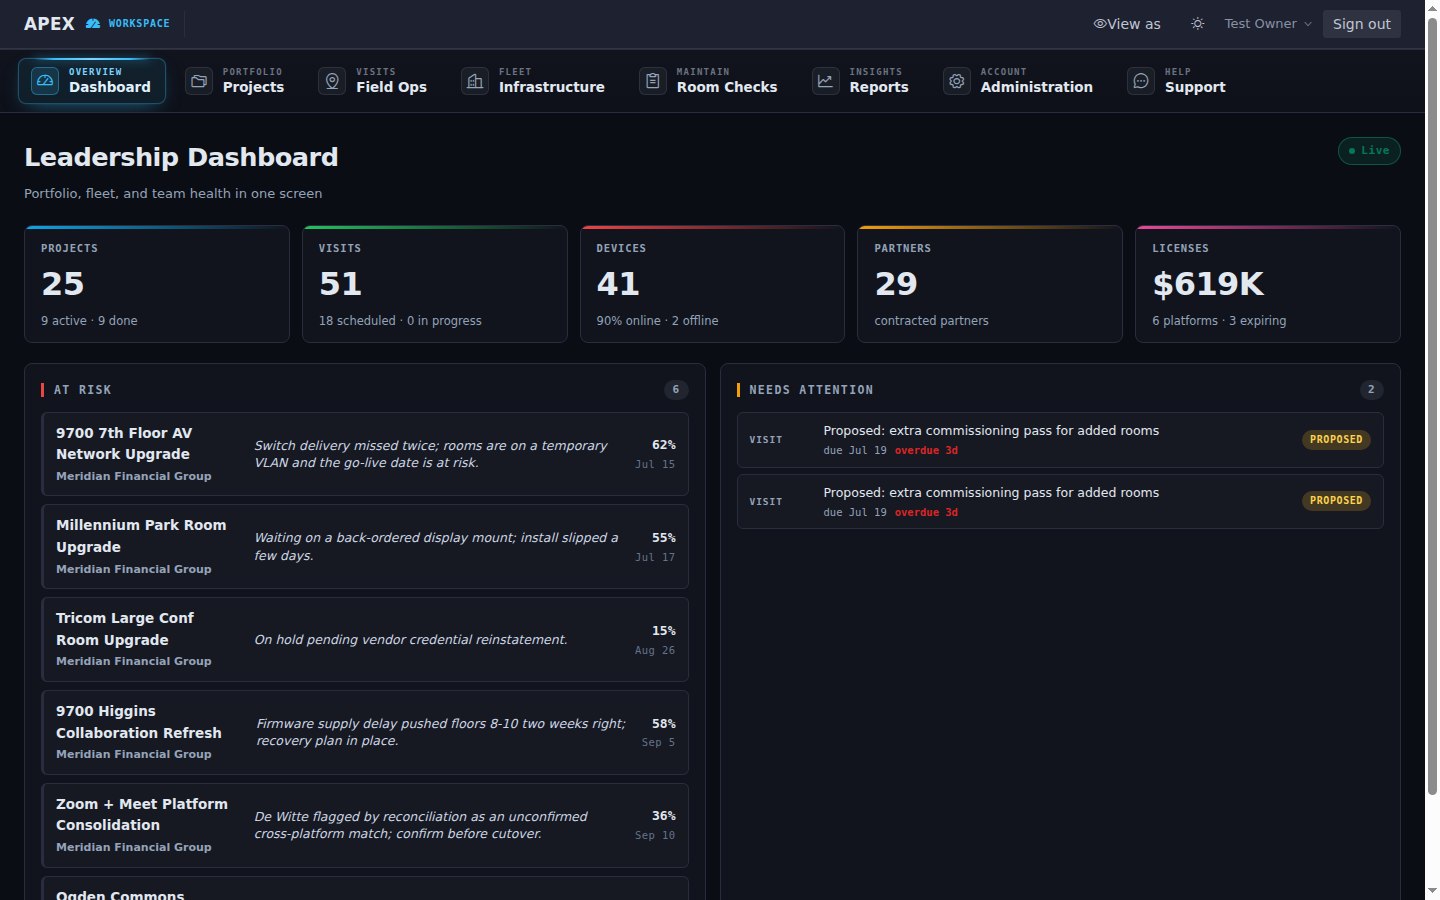Click note about firmware supply delay

click(x=441, y=732)
